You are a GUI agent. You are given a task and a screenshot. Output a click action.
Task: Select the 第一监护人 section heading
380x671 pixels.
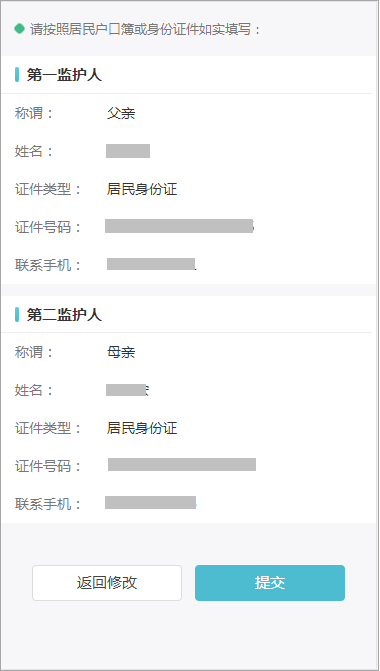coord(64,74)
